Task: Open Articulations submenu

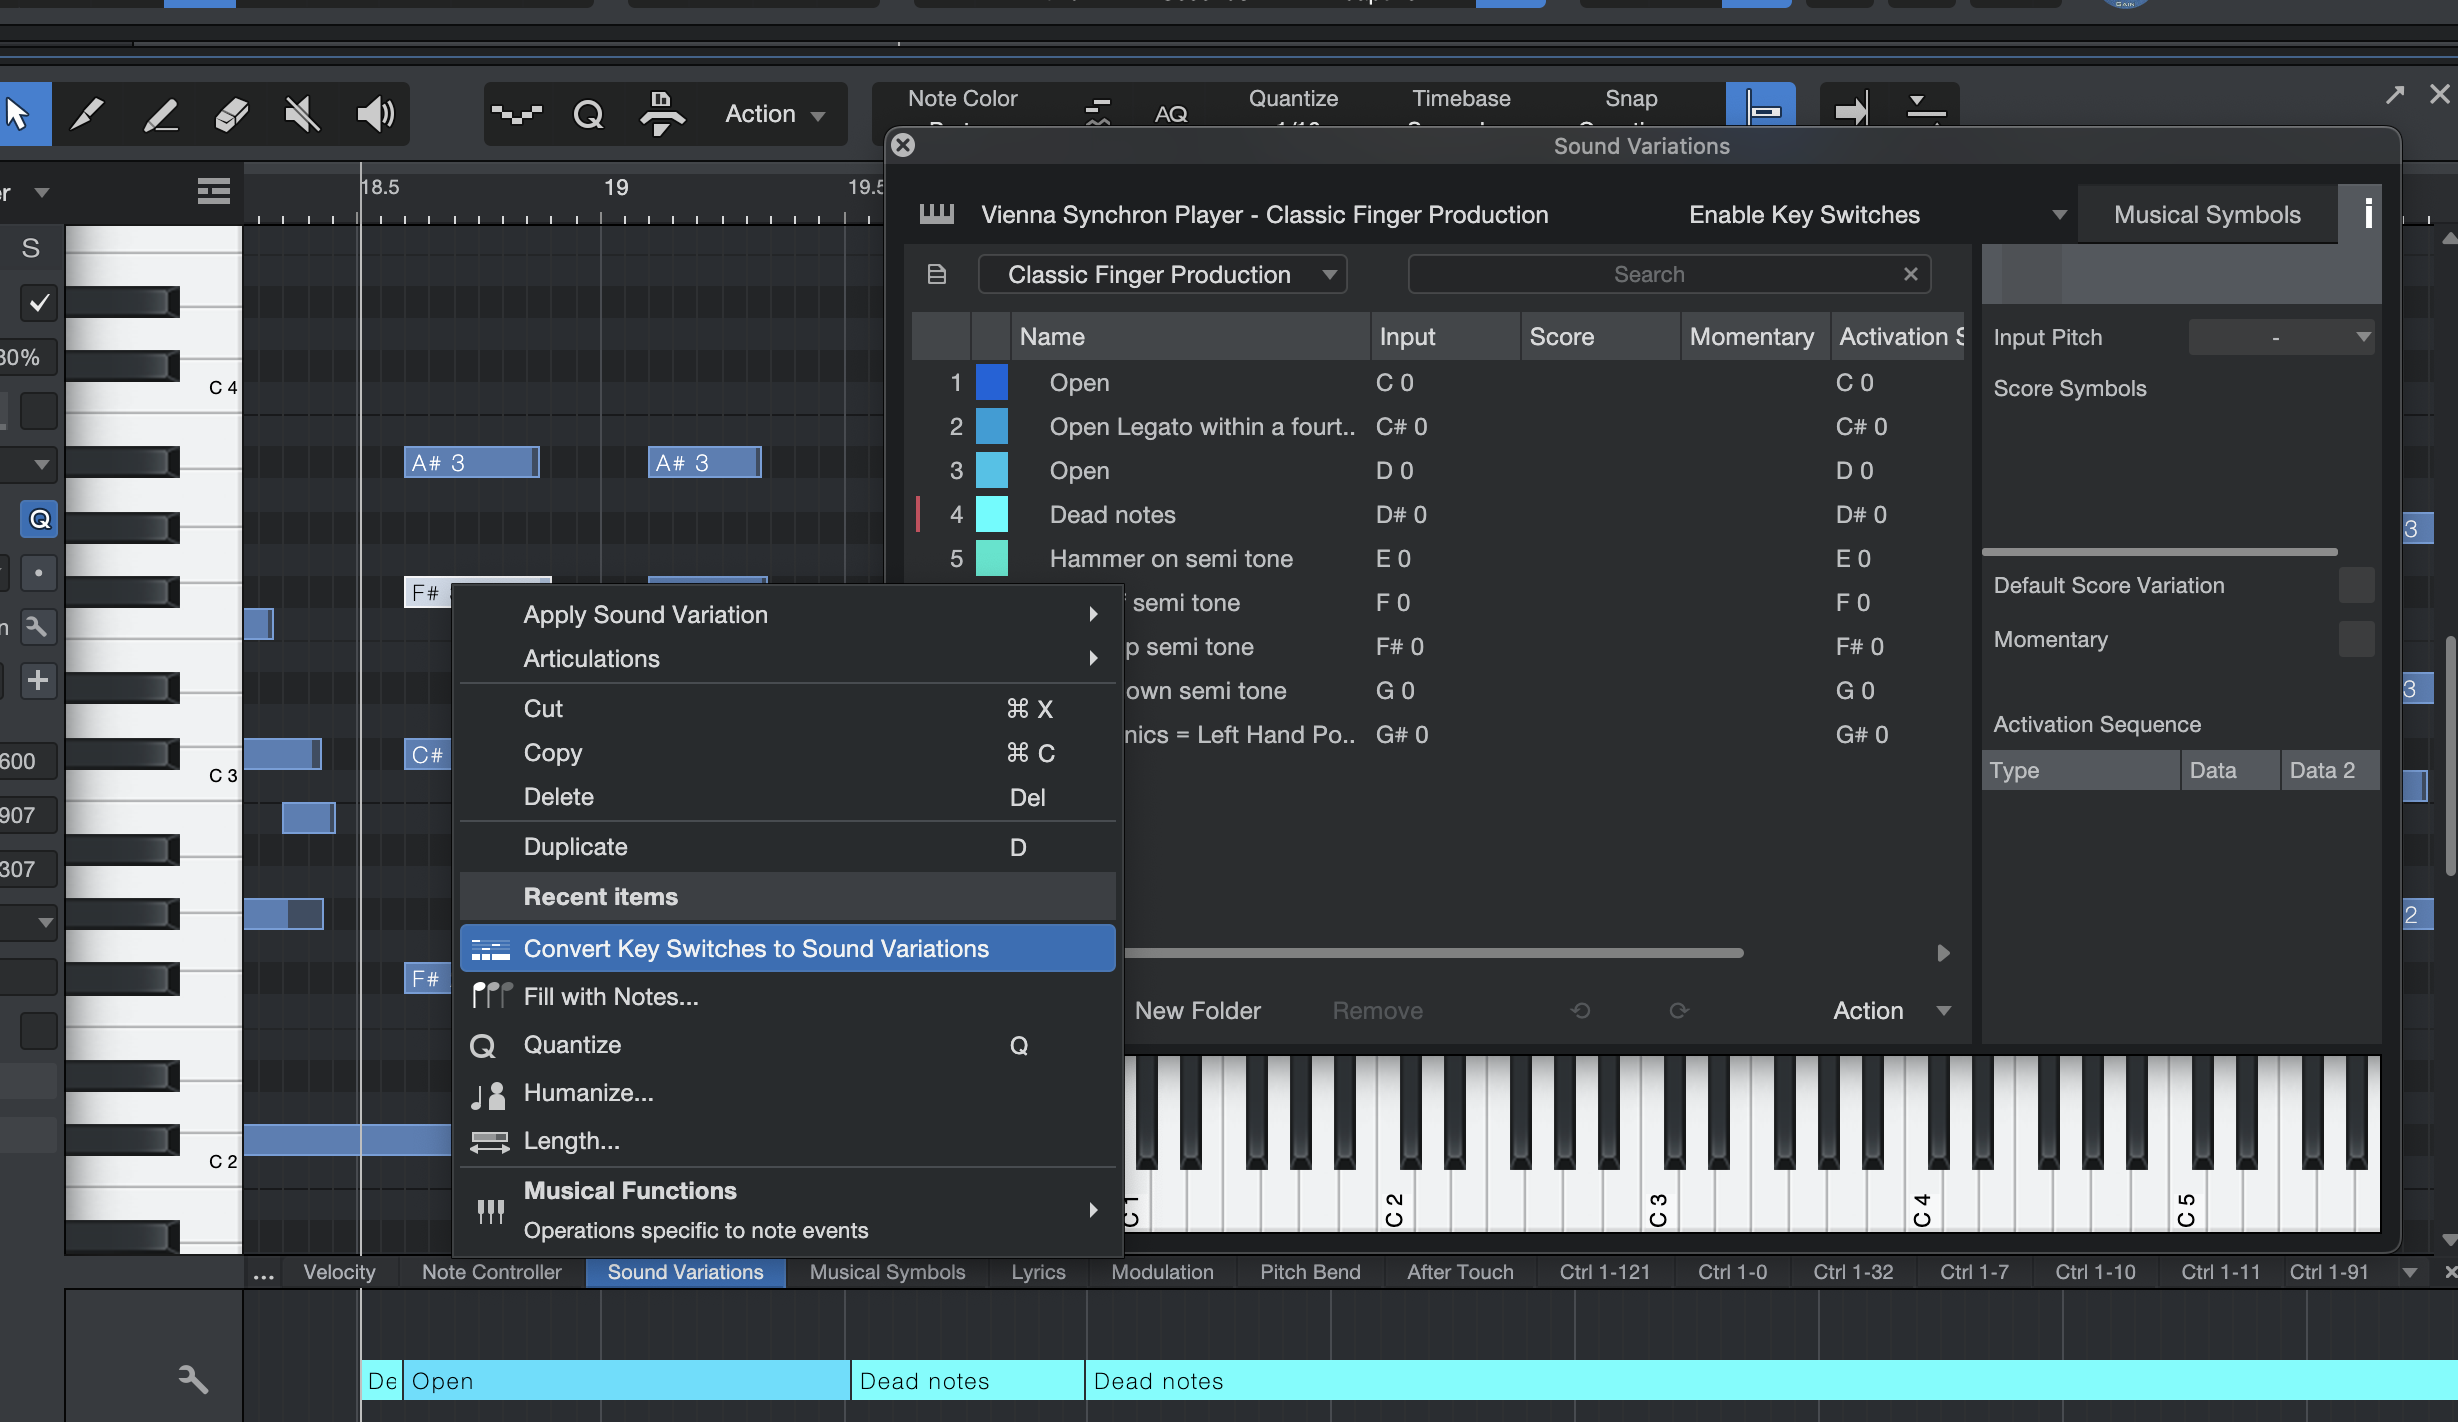Action: [x=787, y=659]
